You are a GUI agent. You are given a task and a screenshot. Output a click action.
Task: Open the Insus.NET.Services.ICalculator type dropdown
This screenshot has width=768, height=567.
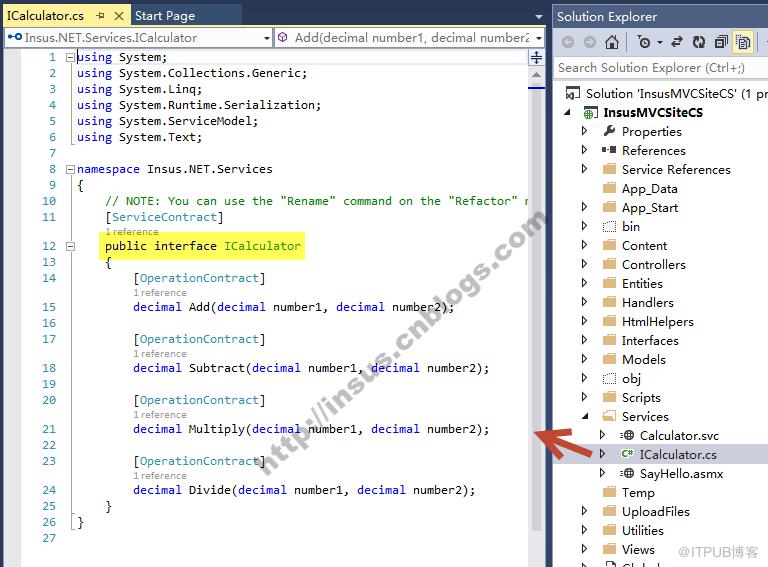[138, 38]
